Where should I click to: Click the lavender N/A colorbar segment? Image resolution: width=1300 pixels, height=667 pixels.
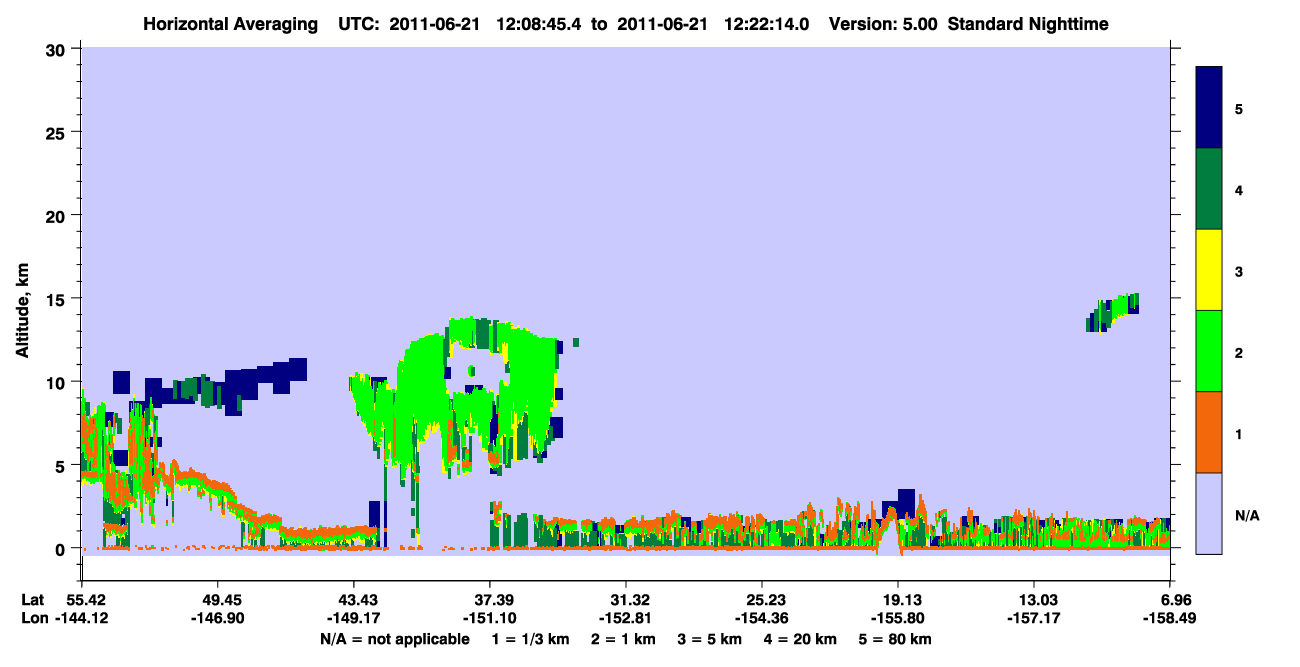1209,513
